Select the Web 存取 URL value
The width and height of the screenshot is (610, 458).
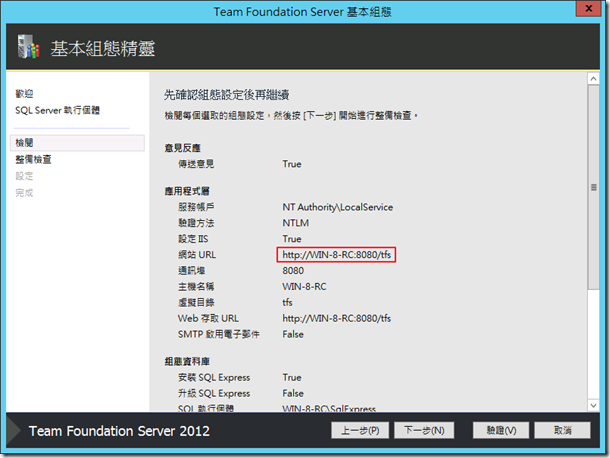pyautogui.click(x=337, y=318)
